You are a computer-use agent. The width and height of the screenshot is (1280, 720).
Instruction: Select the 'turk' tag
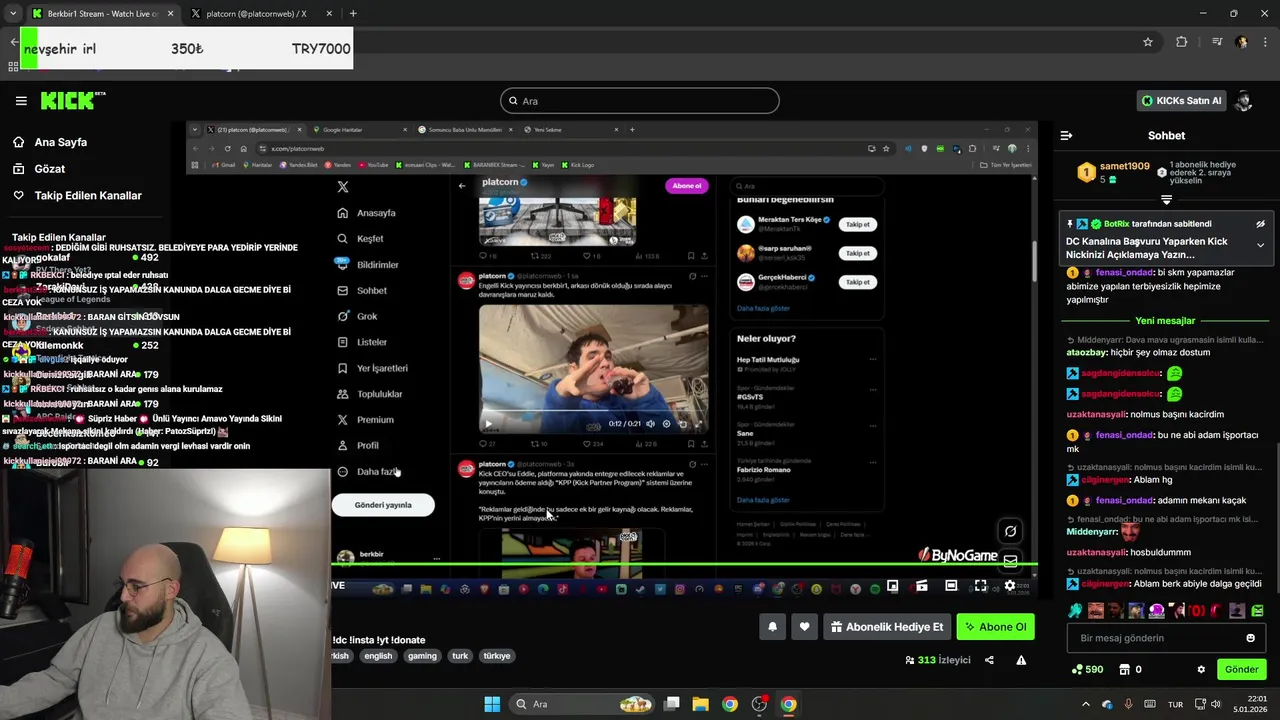coord(460,656)
